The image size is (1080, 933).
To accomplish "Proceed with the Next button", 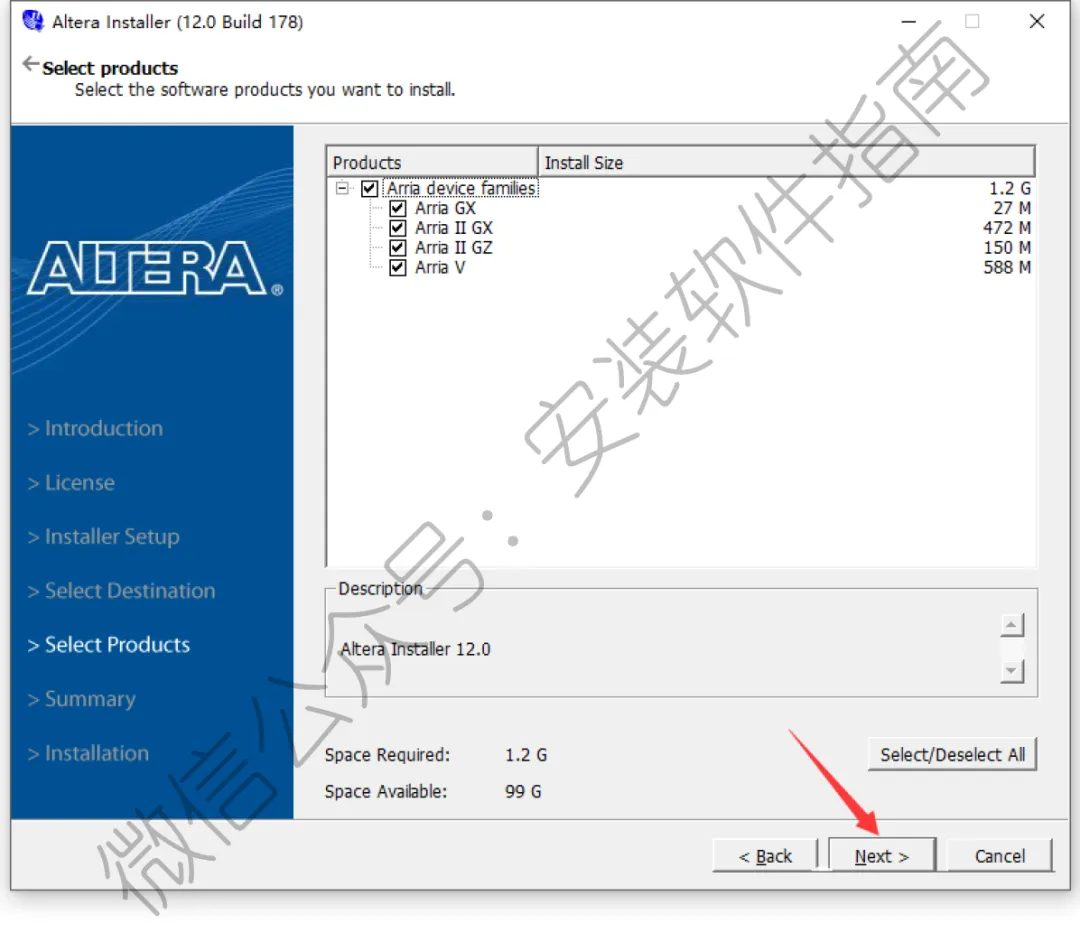I will [x=882, y=856].
